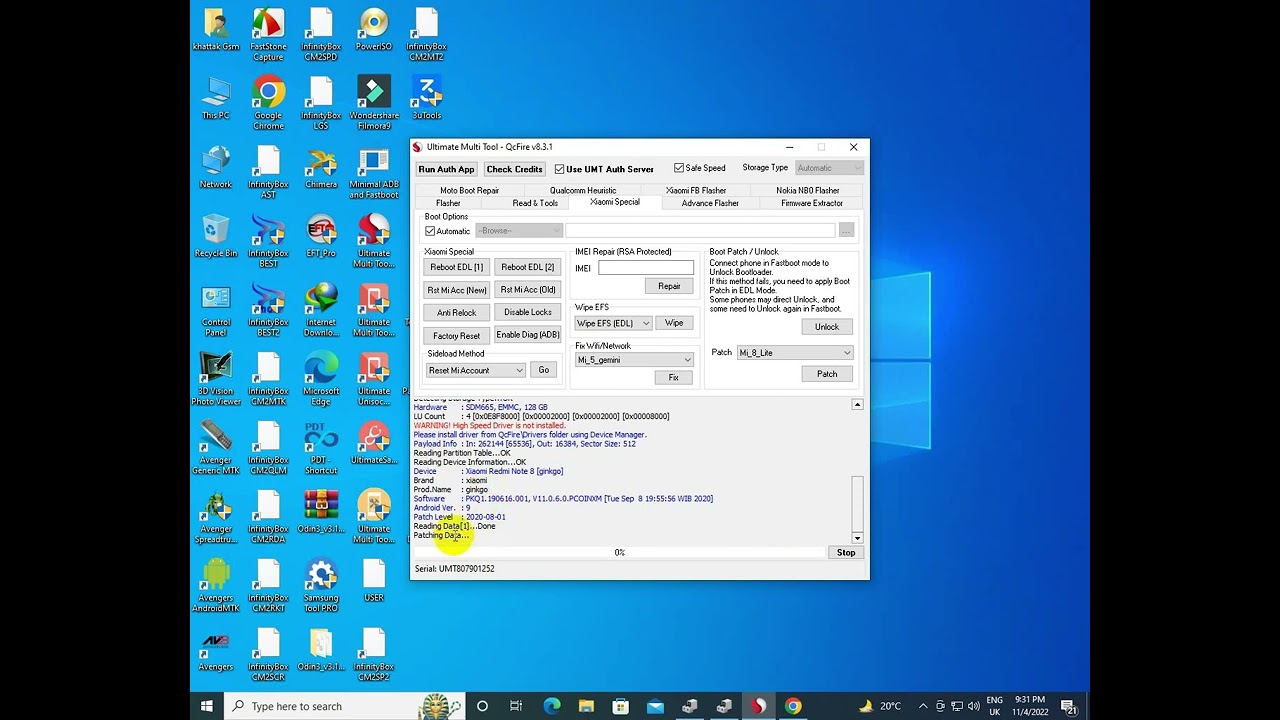Open Minimal ADB and Fastboot shortcut

[x=374, y=172]
